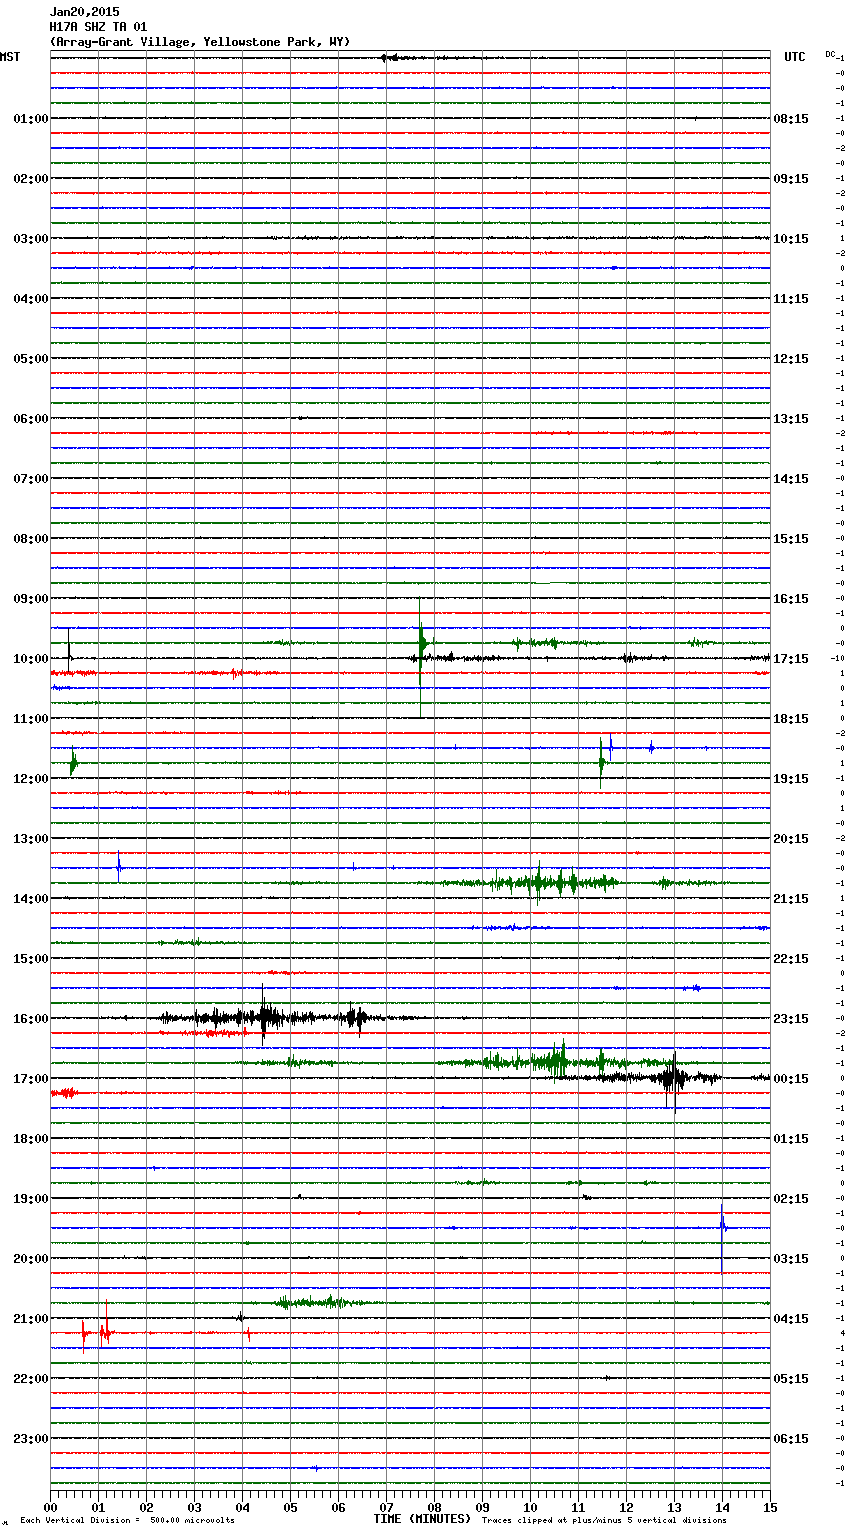Select the 01:00 MST time label
The height and width of the screenshot is (1534, 850).
click(30, 119)
